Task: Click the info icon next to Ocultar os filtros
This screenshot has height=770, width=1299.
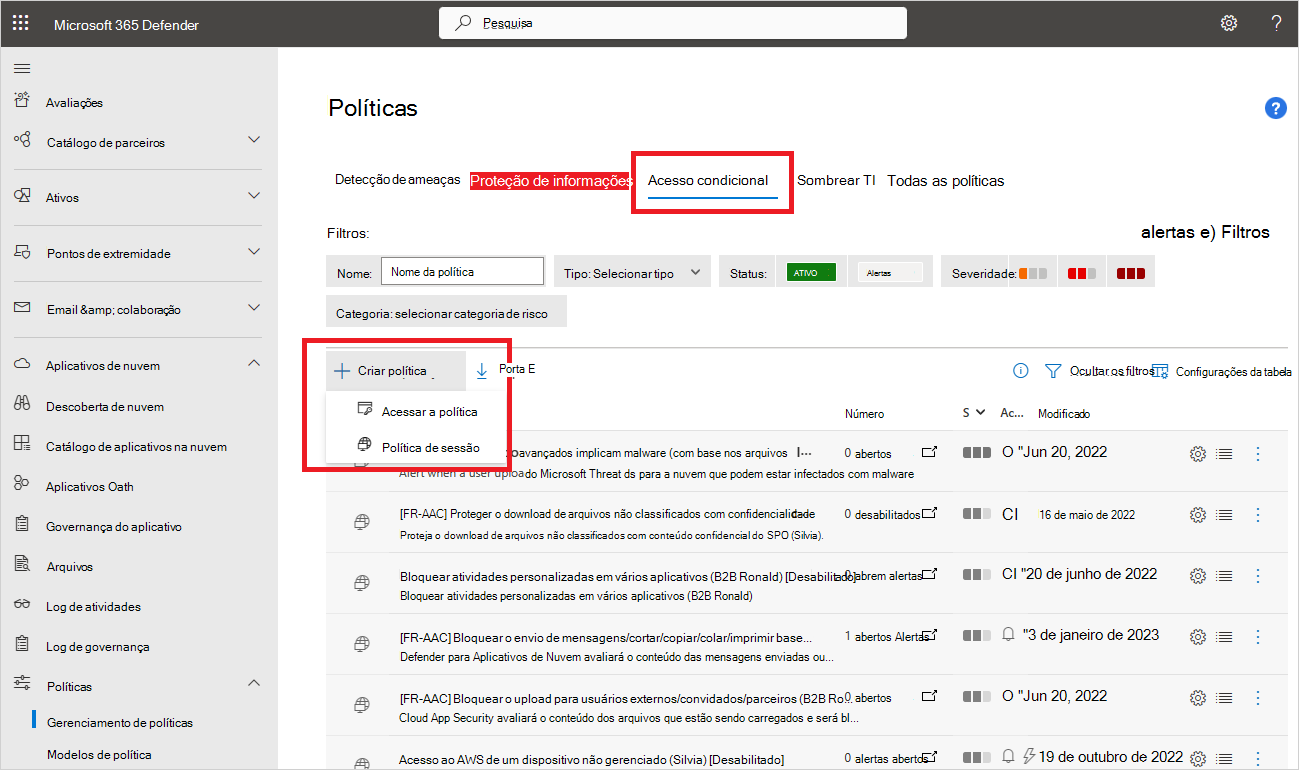Action: (1020, 371)
